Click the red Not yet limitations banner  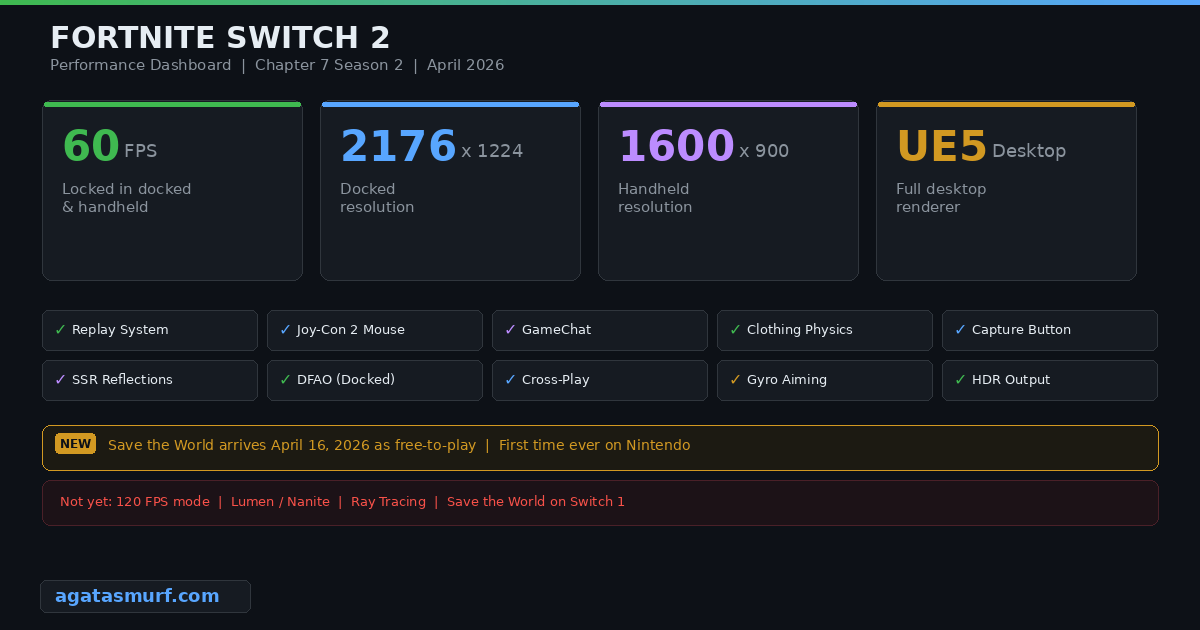600,503
